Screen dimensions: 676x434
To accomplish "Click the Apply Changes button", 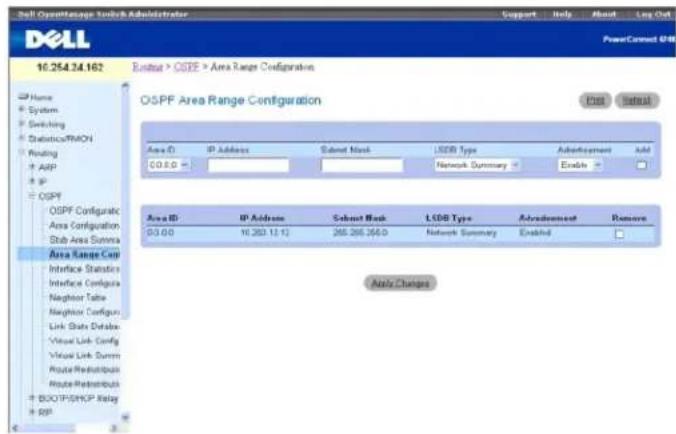I will (400, 283).
